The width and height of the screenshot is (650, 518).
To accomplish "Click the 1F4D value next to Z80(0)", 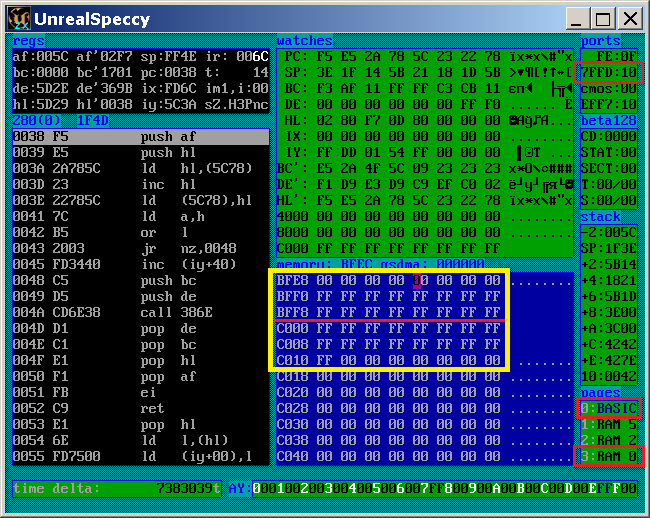I will tap(93, 121).
